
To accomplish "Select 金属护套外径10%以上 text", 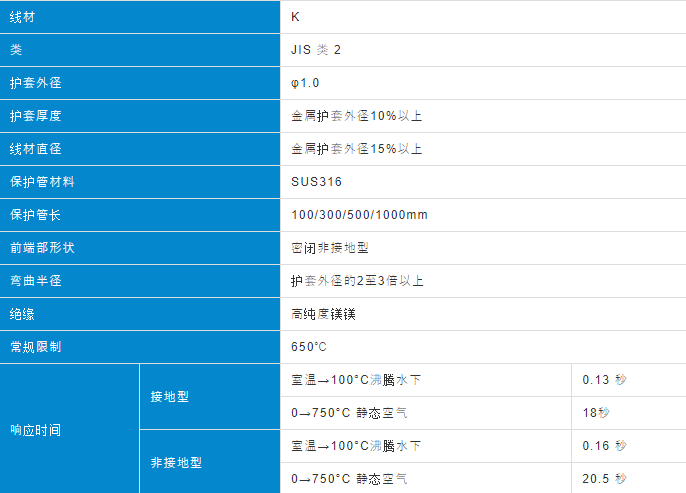I will tap(357, 116).
